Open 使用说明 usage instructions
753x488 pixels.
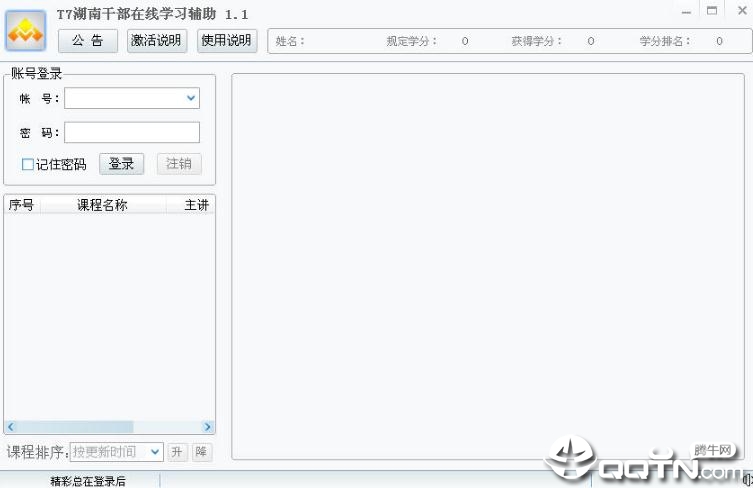[x=227, y=41]
